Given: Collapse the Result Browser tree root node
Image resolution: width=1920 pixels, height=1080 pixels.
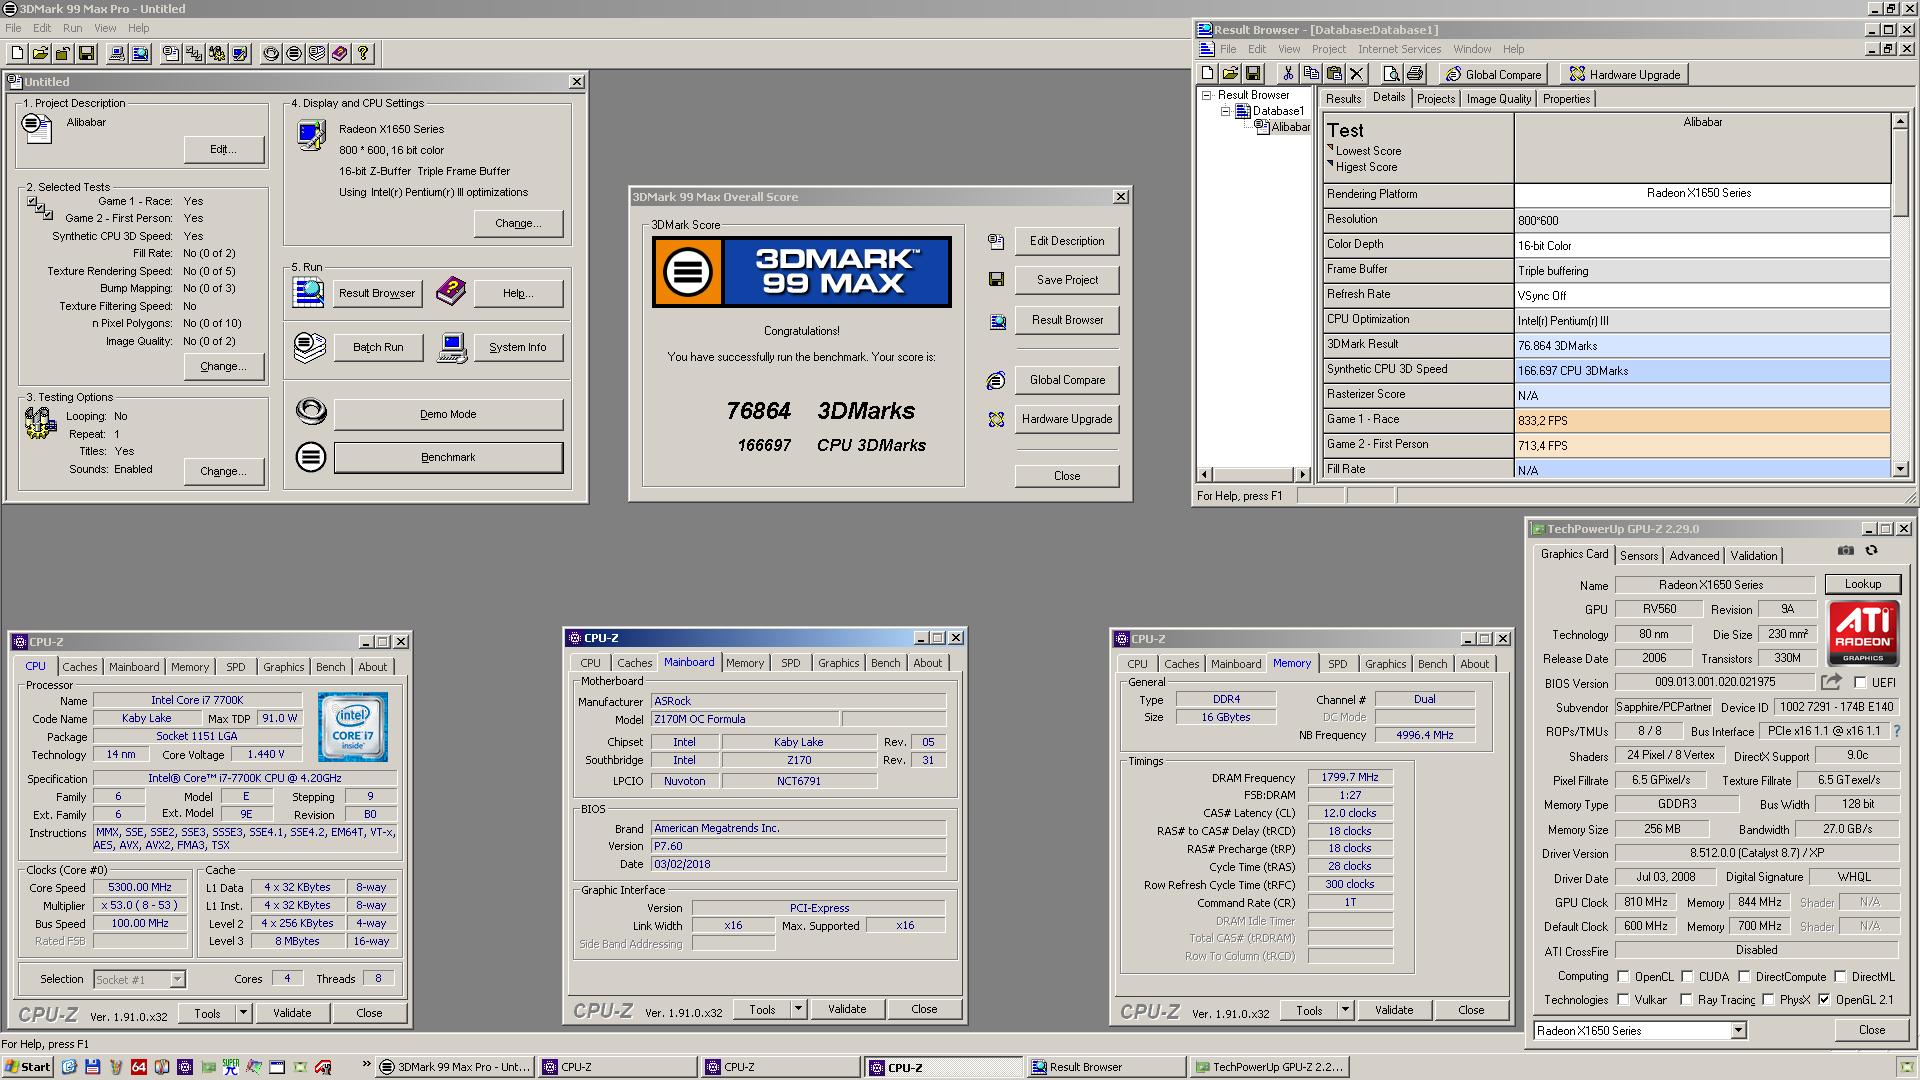Looking at the screenshot, I should pos(1207,96).
